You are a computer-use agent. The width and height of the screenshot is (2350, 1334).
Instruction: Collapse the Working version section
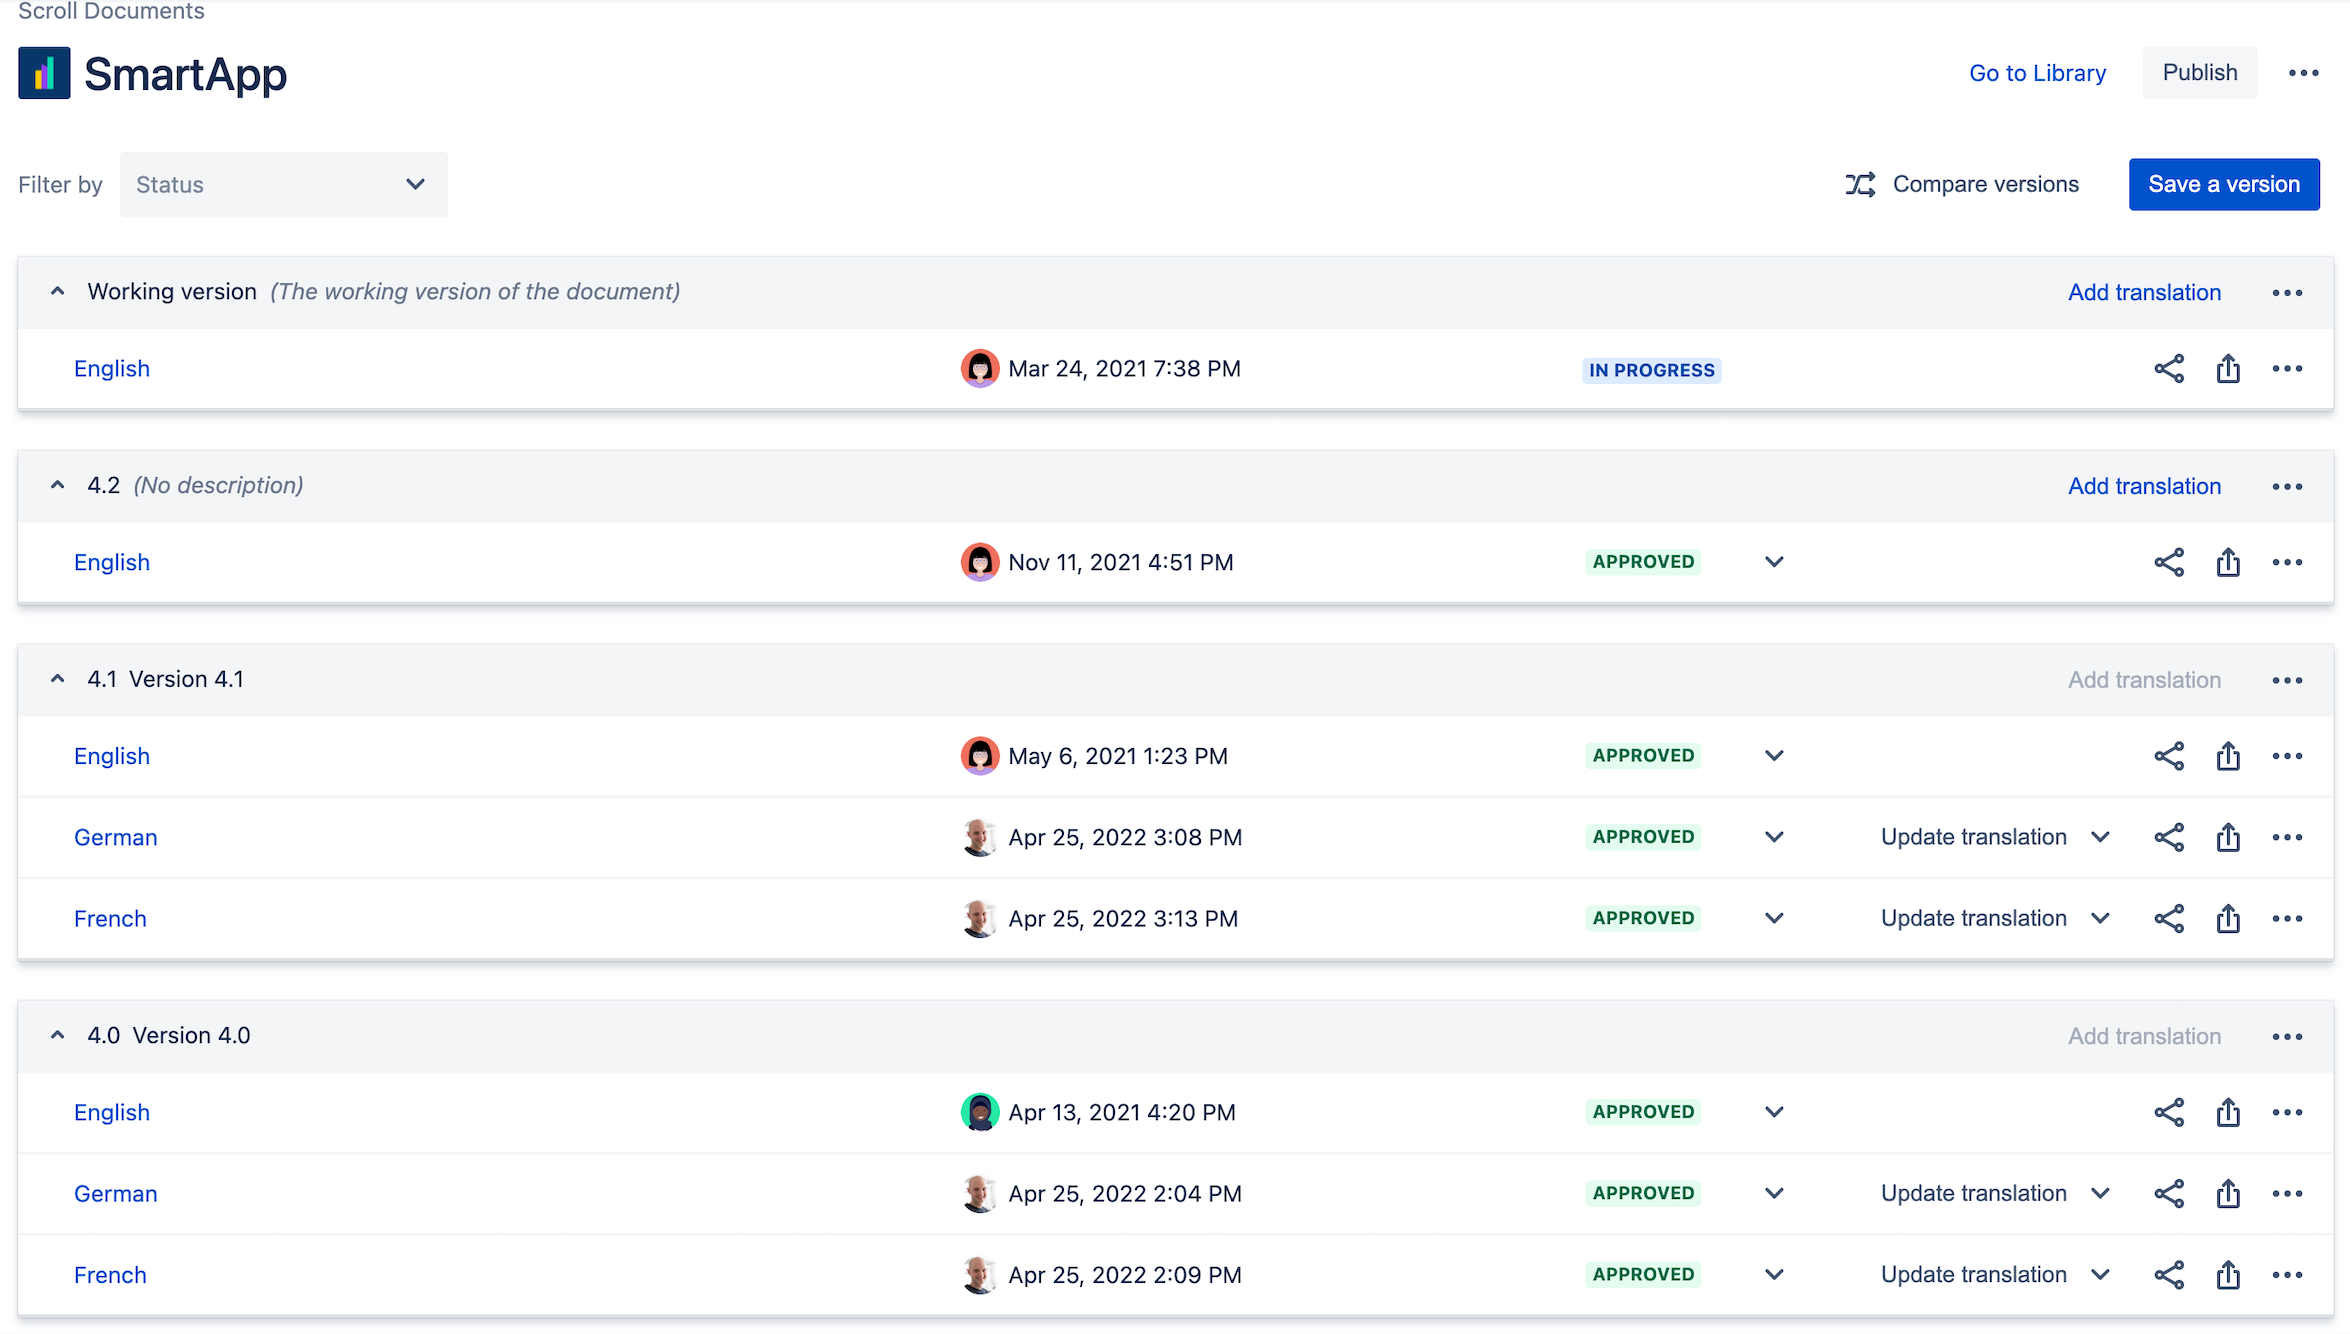[x=58, y=292]
